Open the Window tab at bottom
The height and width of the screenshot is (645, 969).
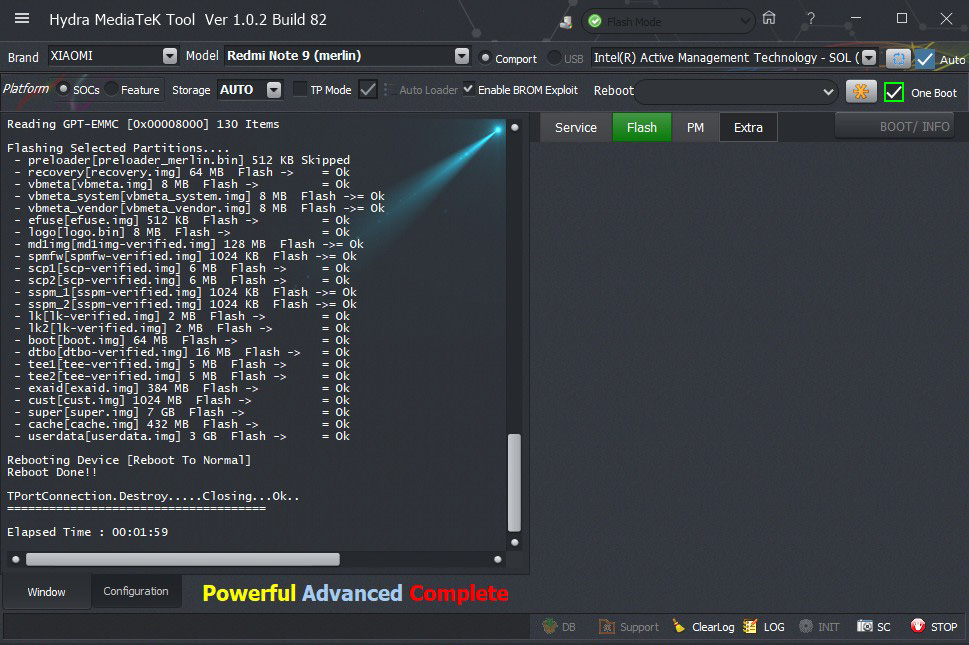point(46,592)
